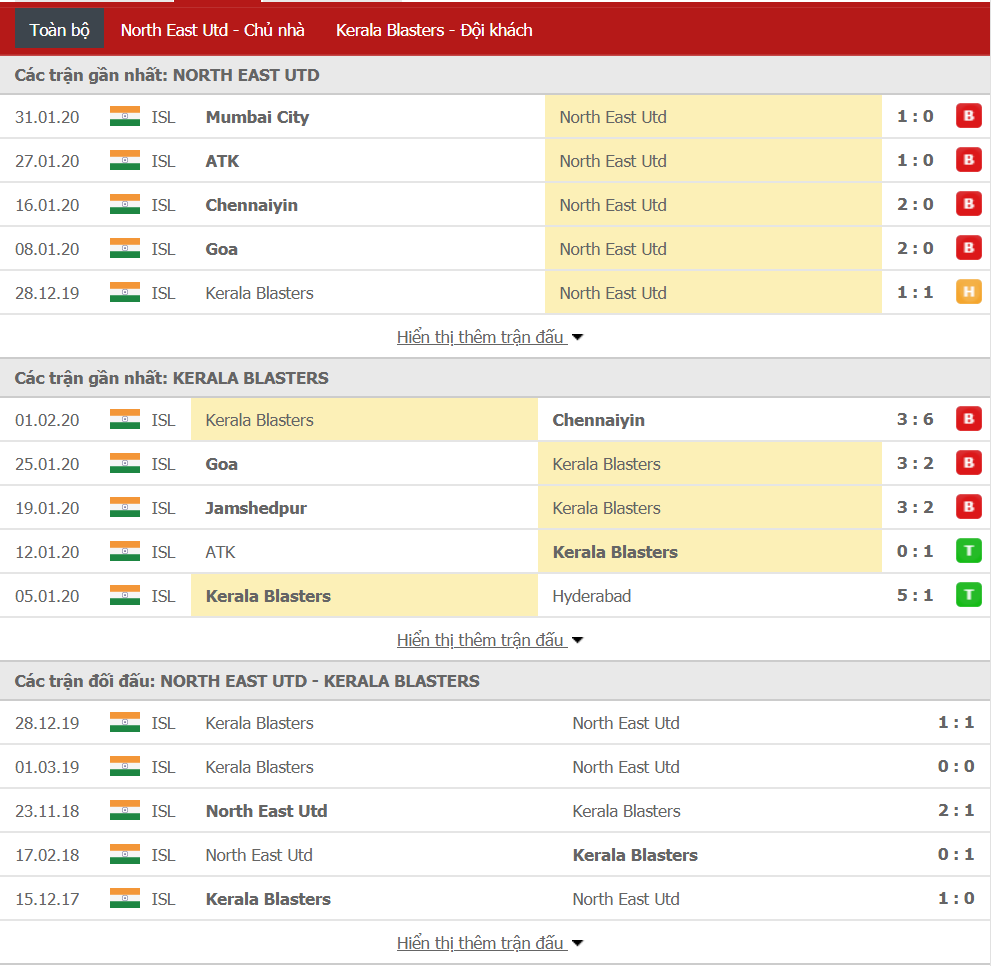Click red B badge for 08.01.20 Goa match
This screenshot has height=966, width=991.
coord(968,248)
